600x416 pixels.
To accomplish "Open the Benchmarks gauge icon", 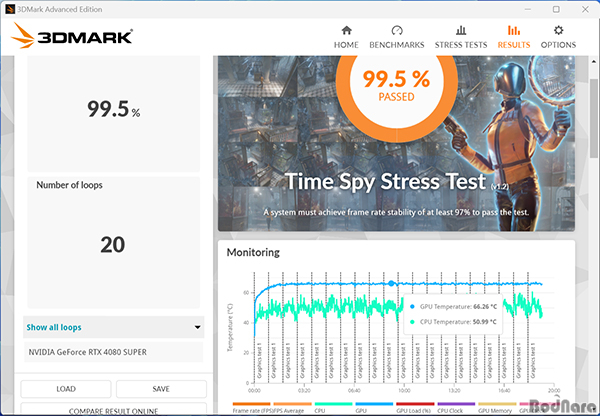I will click(397, 30).
